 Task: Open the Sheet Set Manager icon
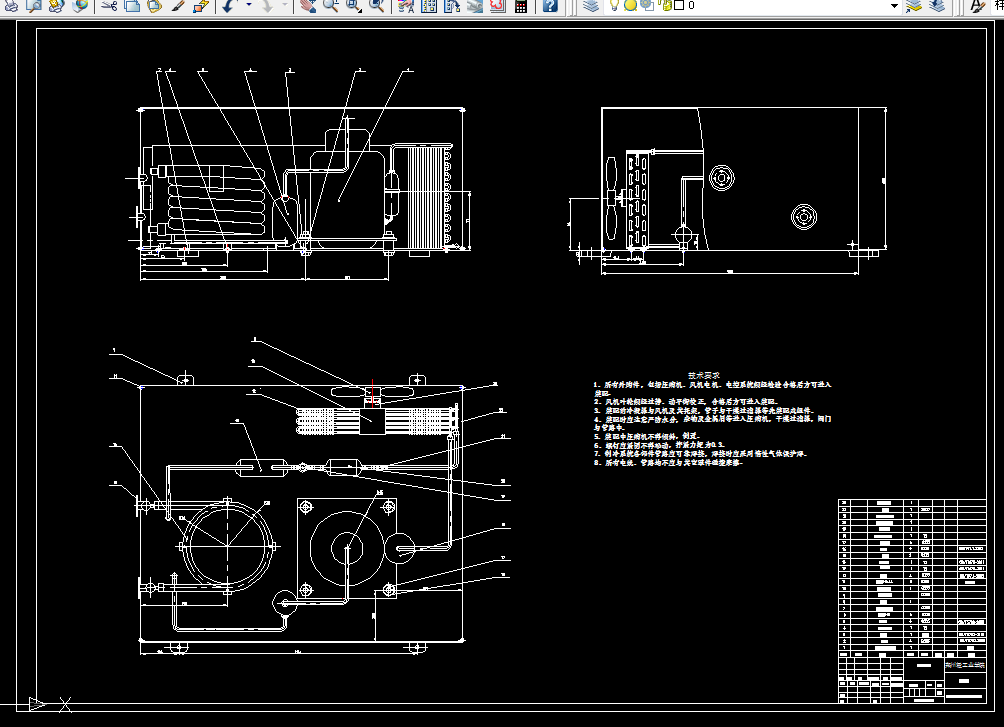click(474, 5)
